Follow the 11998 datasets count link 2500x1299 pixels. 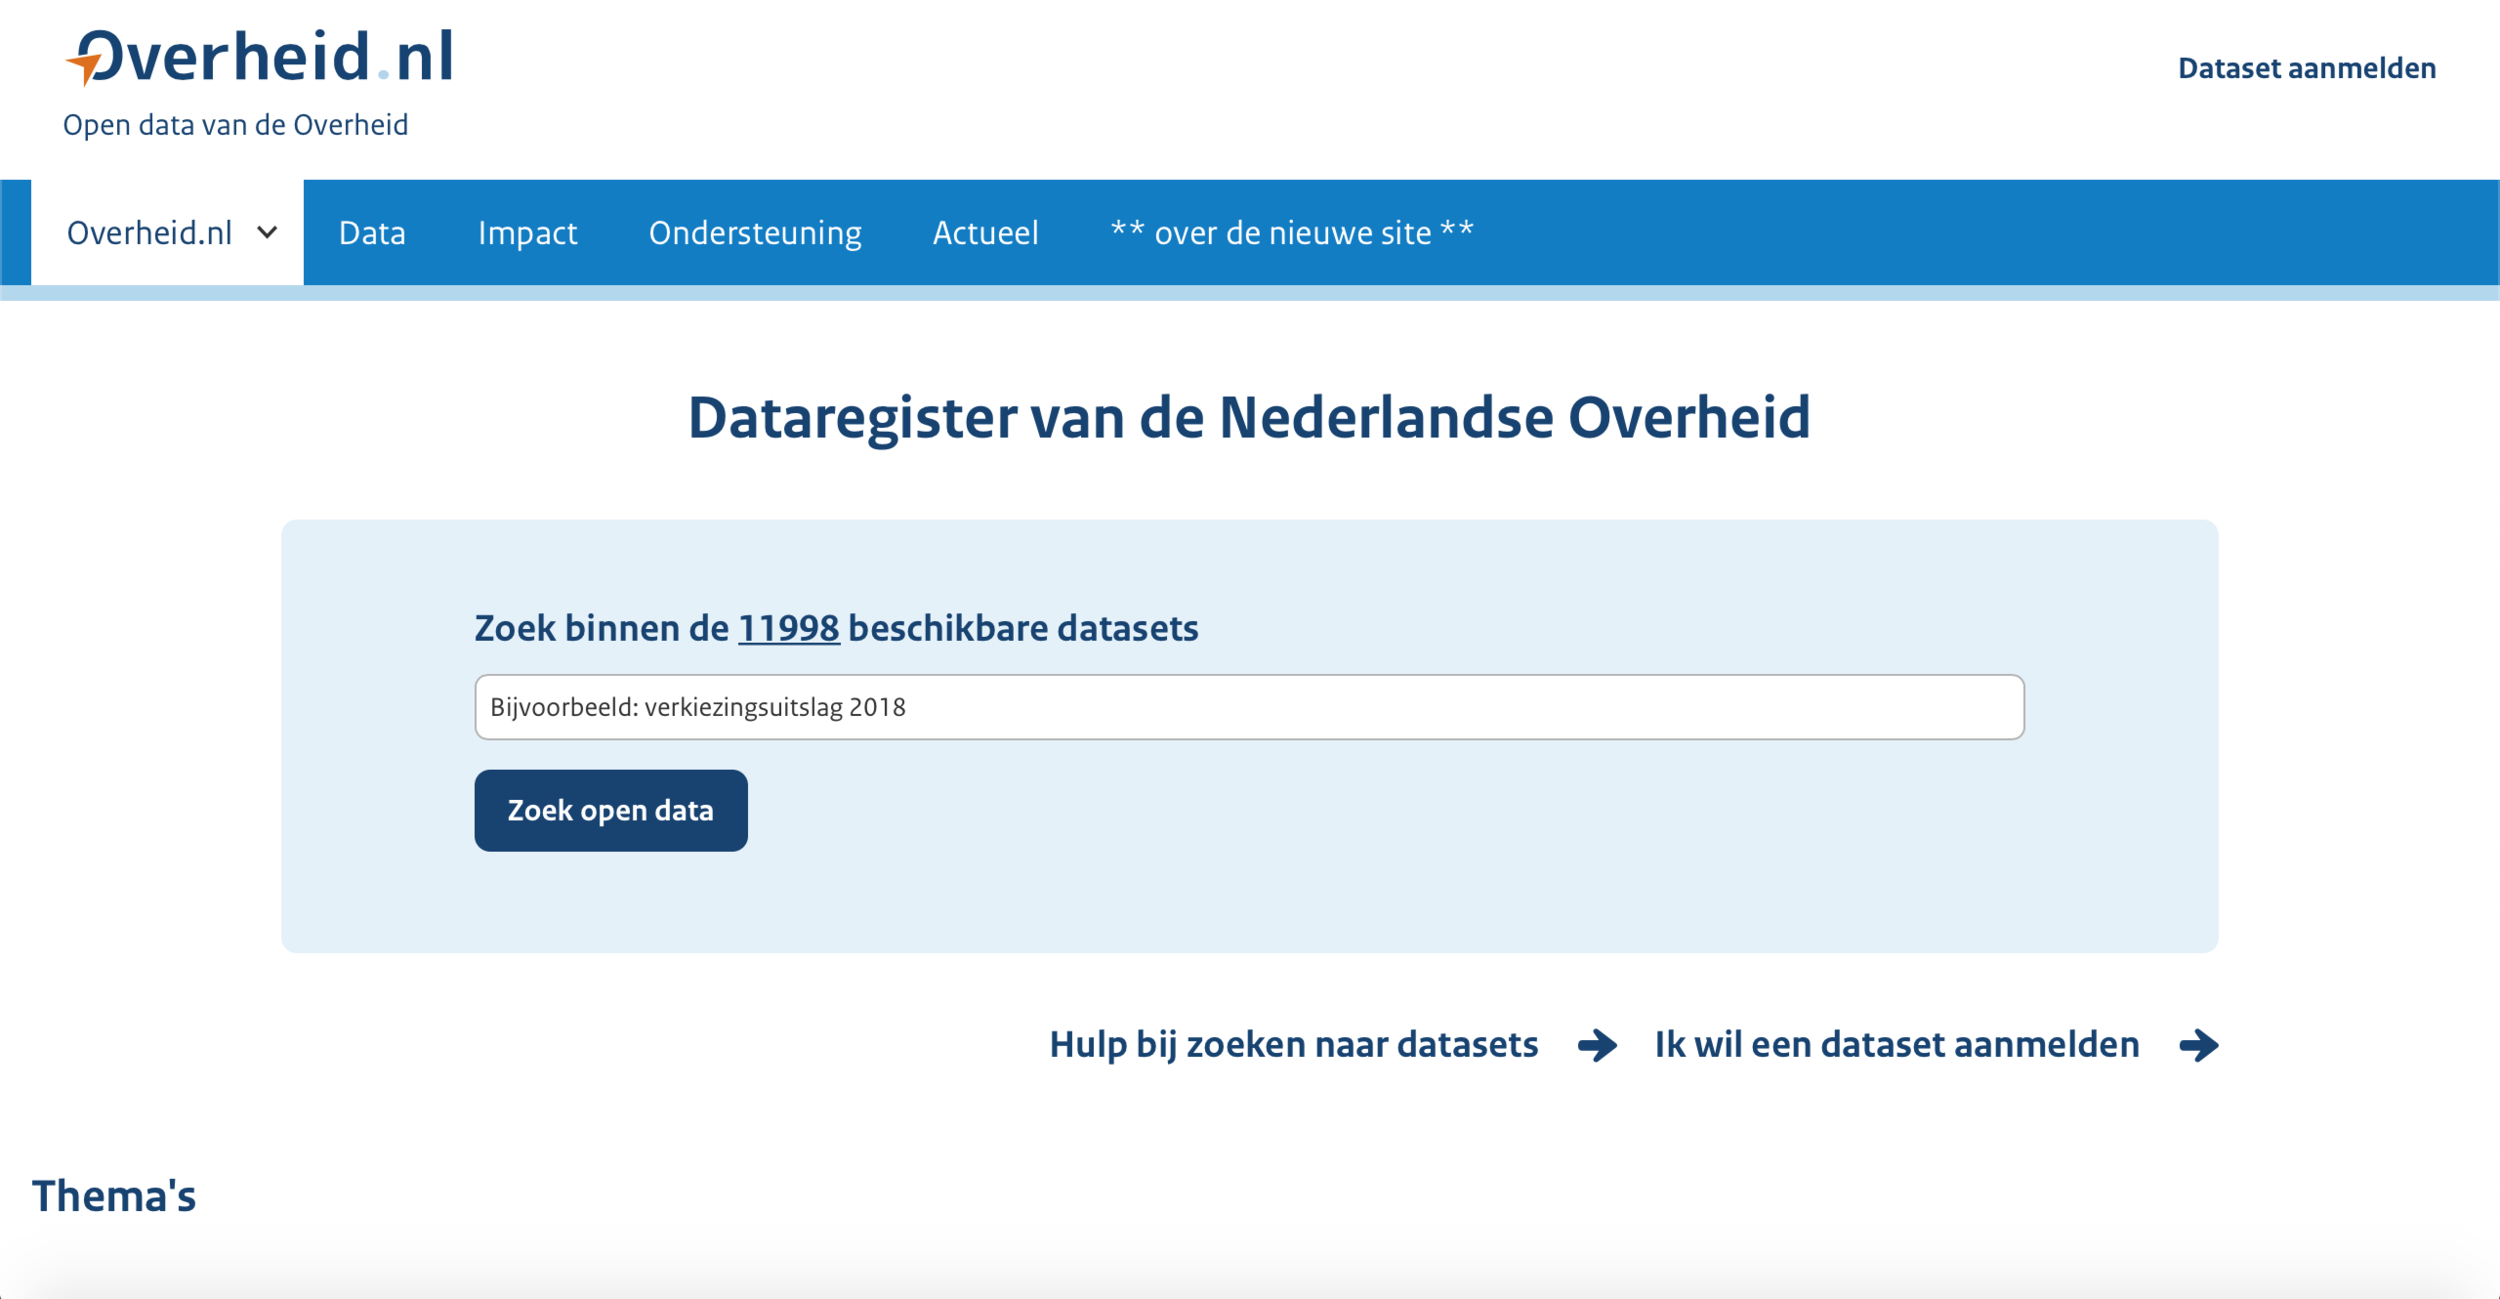788,628
